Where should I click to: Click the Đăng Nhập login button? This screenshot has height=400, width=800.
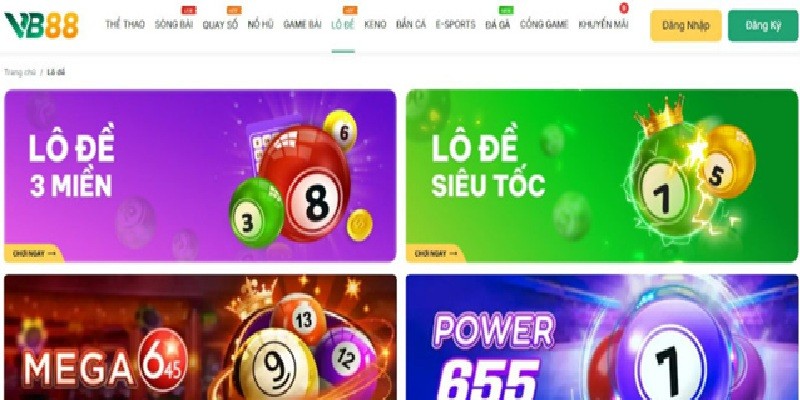tap(686, 26)
